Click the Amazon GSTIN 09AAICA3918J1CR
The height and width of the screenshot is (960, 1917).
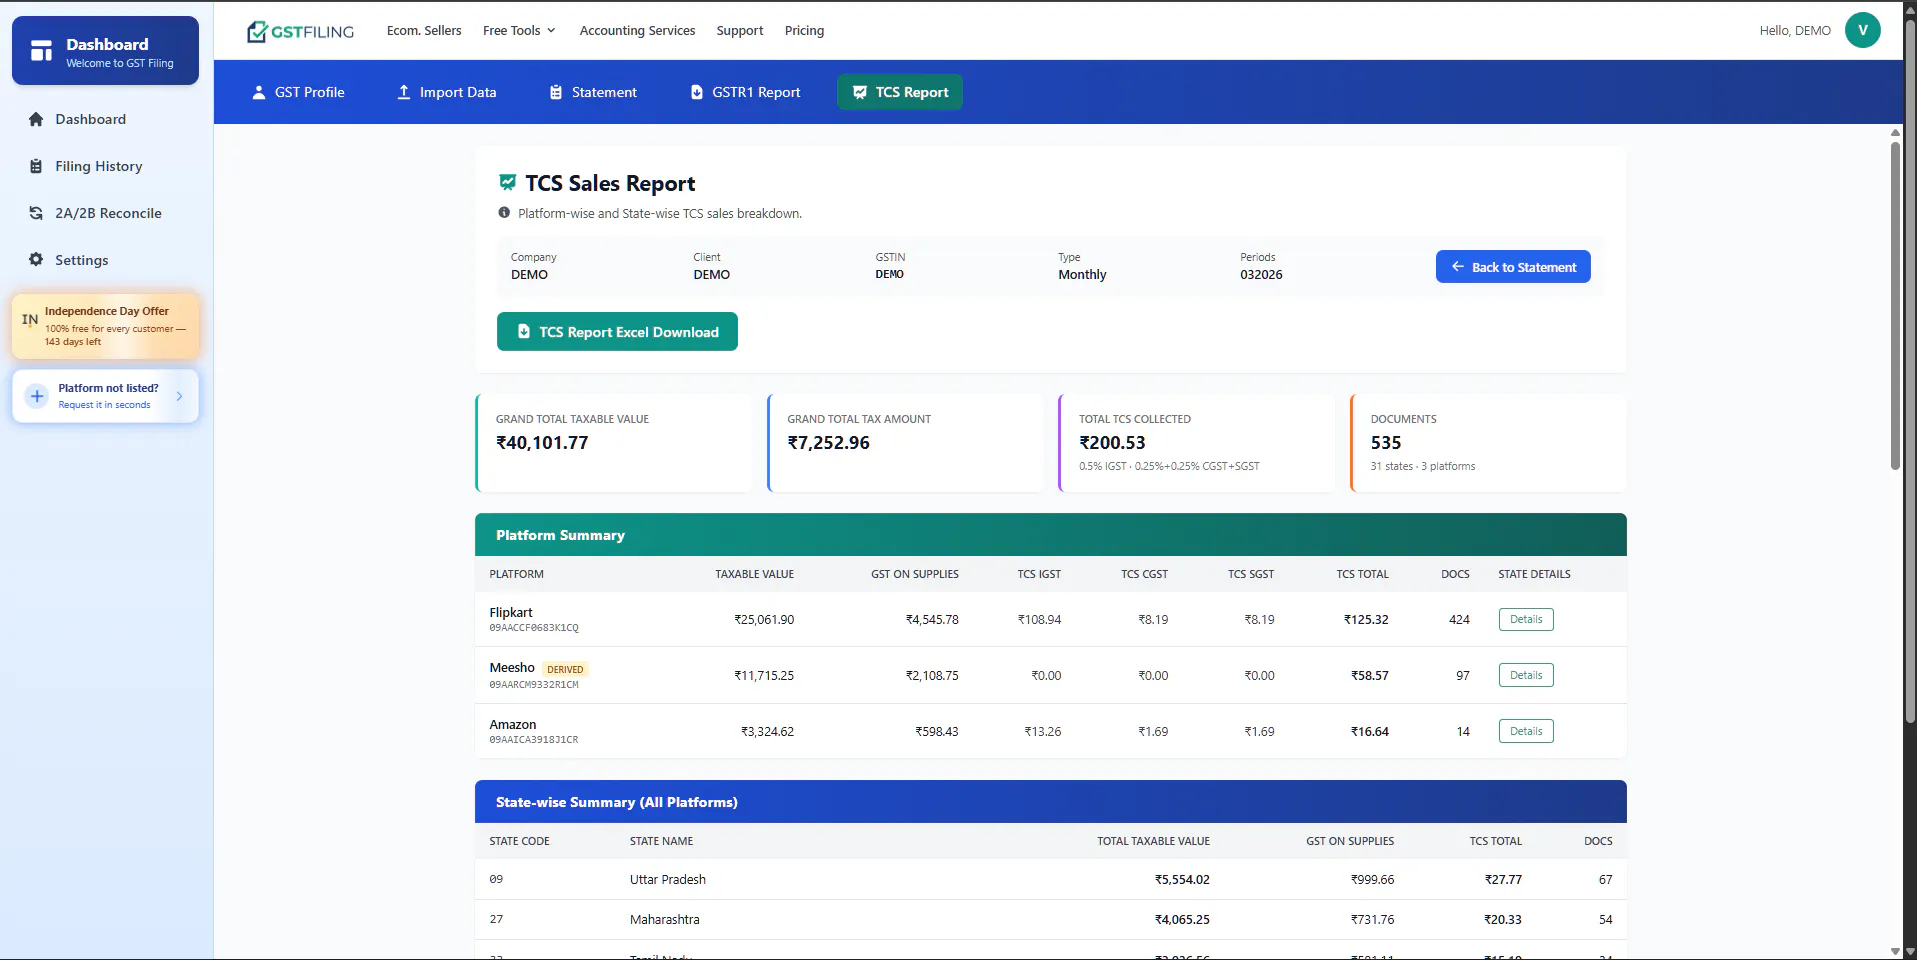pyautogui.click(x=534, y=740)
